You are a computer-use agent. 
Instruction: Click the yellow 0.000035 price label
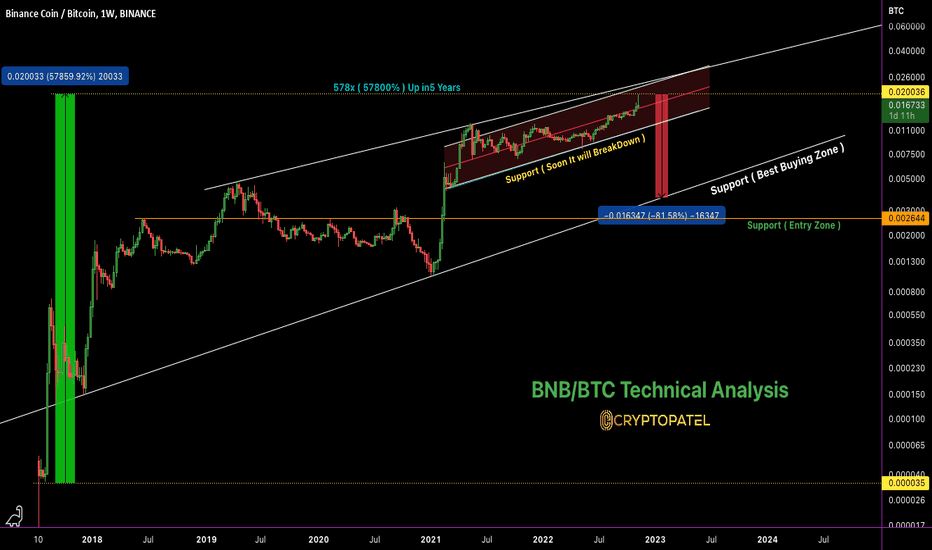pos(906,483)
